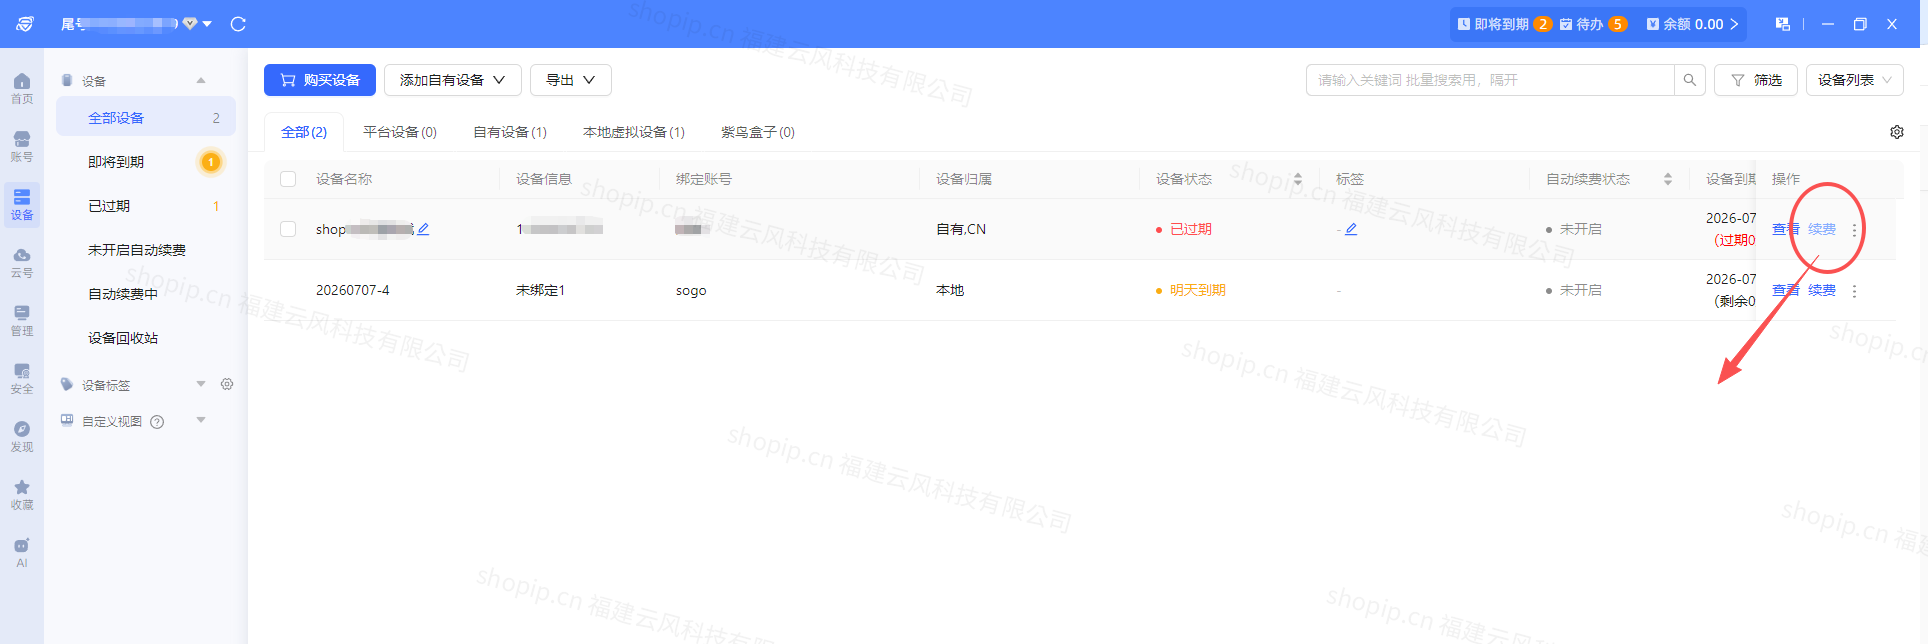The image size is (1928, 644).
Task: Open more actions for 20260707-4 row
Action: [x=1854, y=291]
